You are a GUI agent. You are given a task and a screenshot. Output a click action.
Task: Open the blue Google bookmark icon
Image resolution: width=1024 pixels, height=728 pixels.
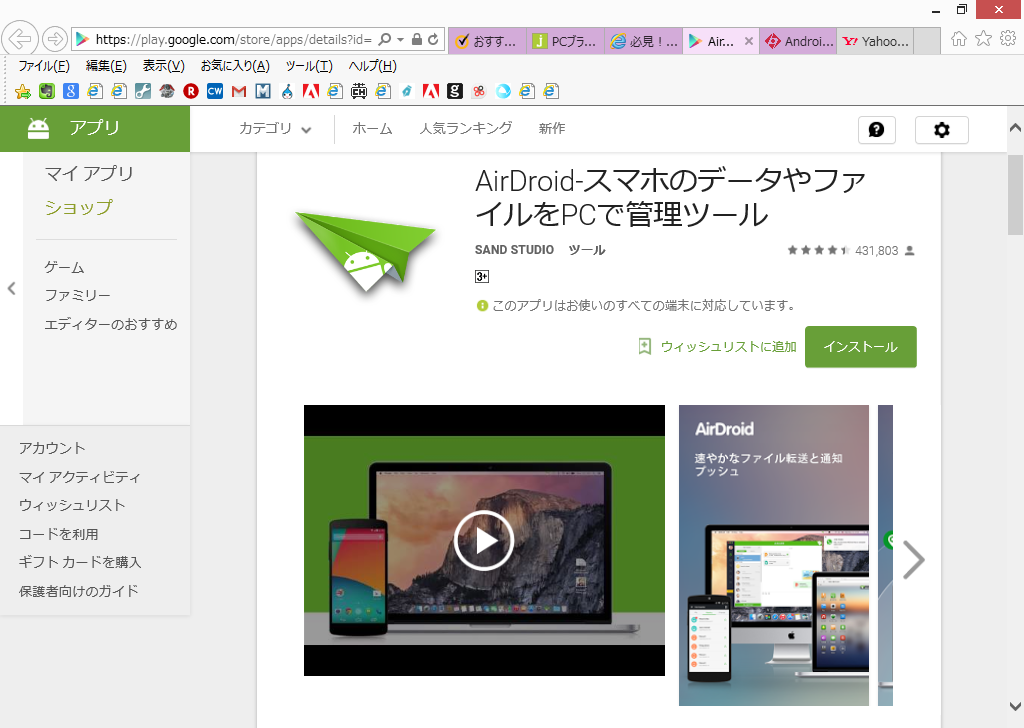point(71,91)
